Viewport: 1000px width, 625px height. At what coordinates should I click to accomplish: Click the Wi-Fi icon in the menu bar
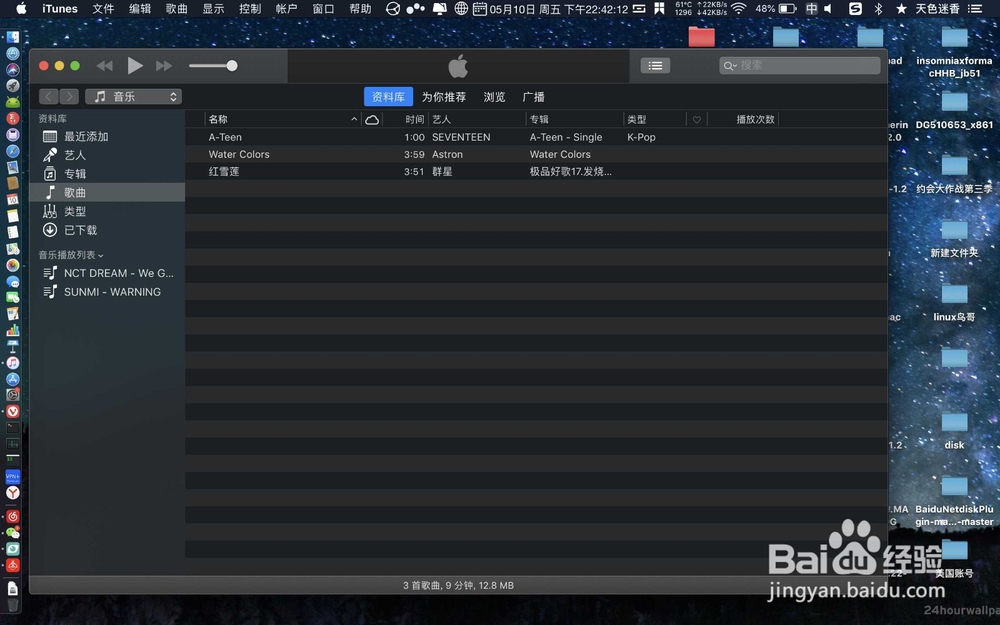pos(739,8)
